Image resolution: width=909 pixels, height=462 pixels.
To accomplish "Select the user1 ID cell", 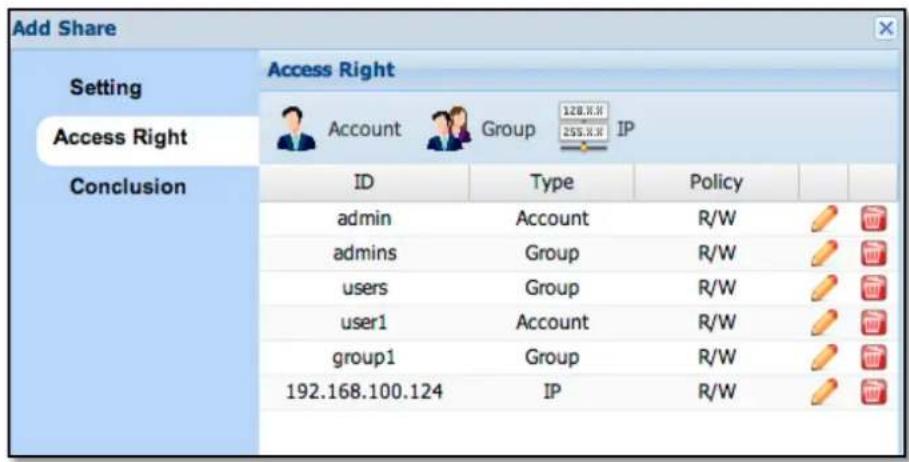I will (x=364, y=322).
